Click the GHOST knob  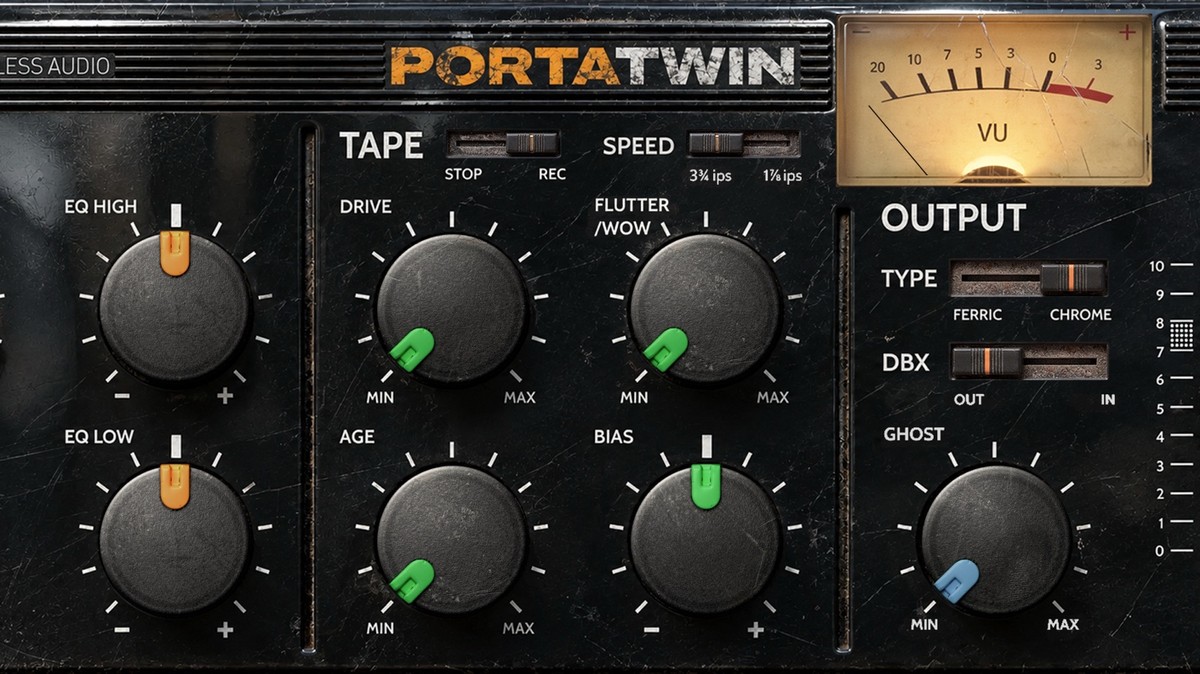pos(995,539)
